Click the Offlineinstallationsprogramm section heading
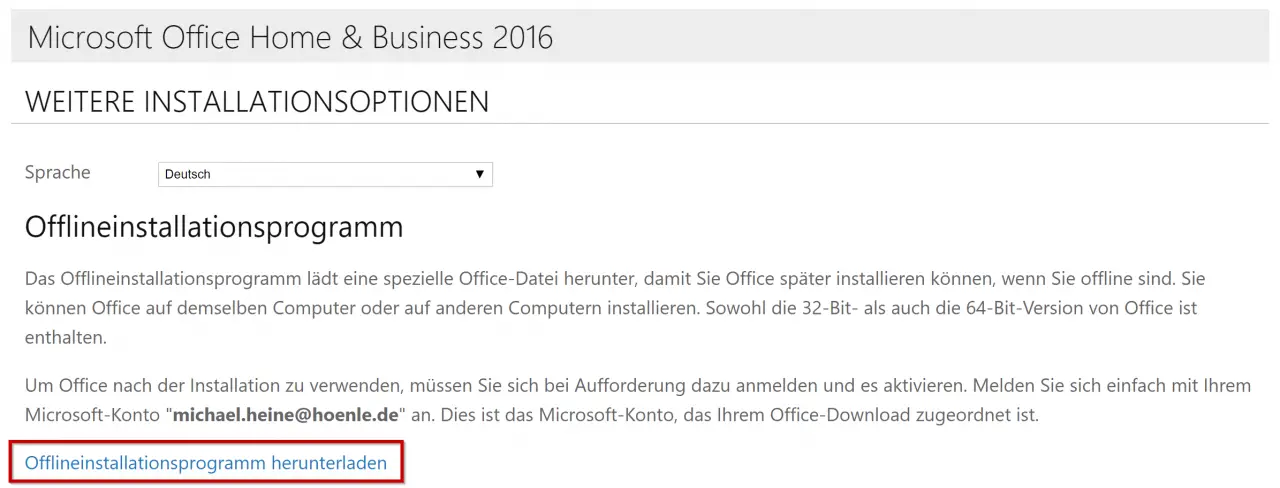 tap(213, 227)
